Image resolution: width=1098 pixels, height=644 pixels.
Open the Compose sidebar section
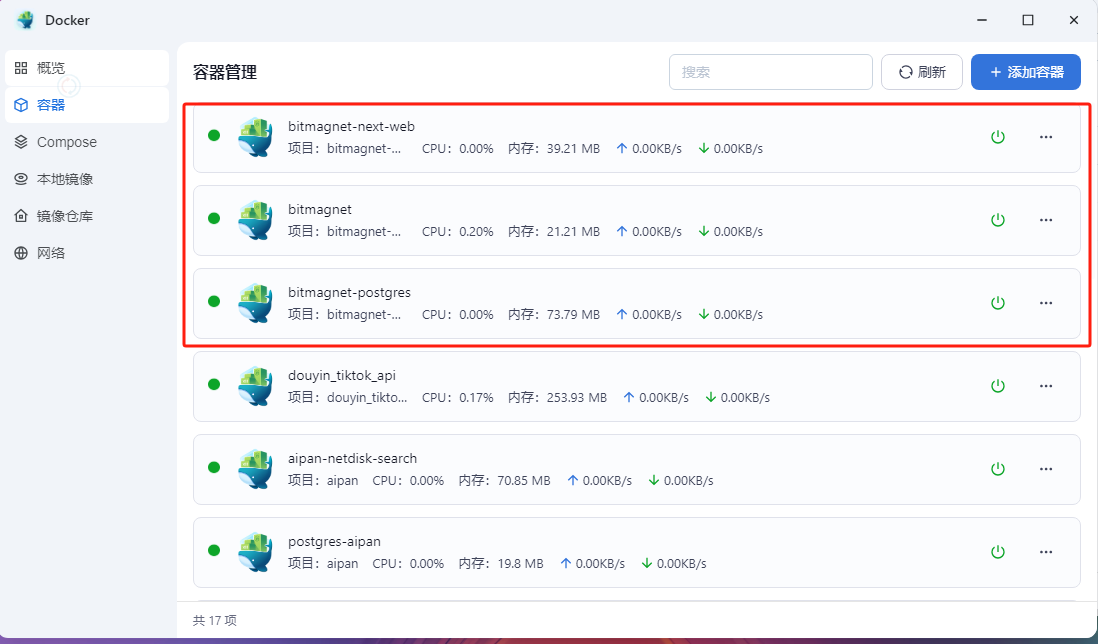tap(87, 142)
